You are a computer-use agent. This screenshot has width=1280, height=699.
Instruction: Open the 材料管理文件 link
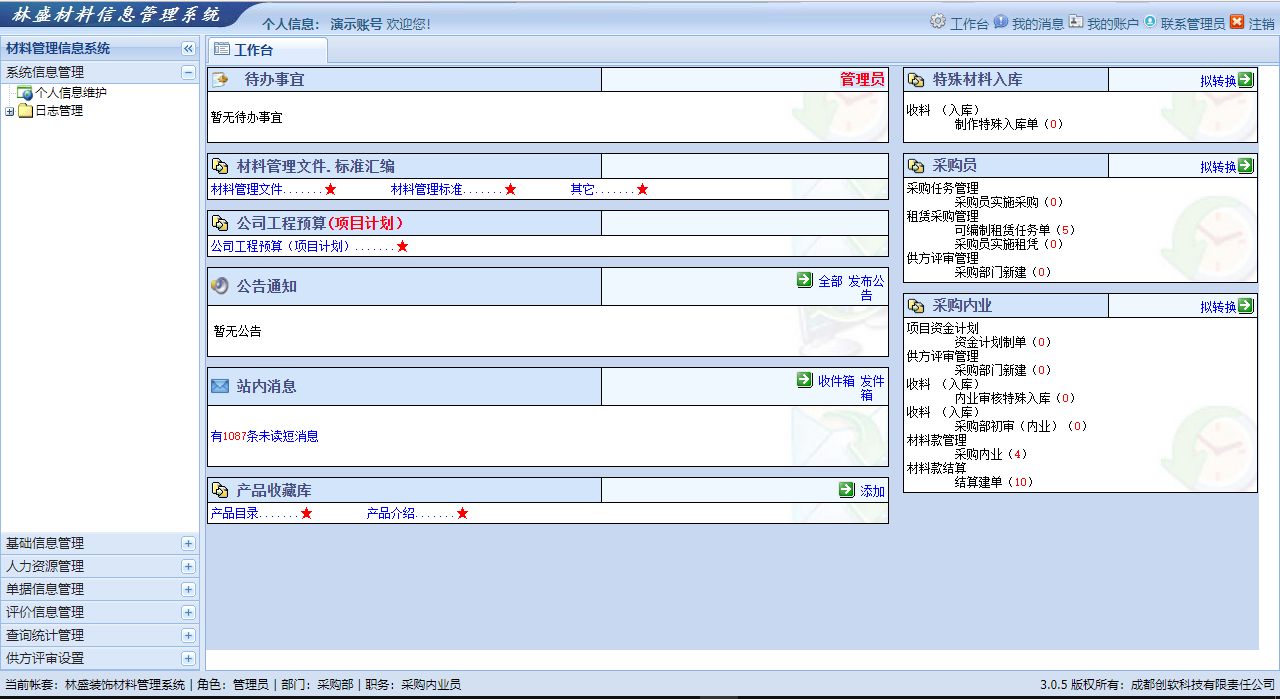[x=247, y=189]
